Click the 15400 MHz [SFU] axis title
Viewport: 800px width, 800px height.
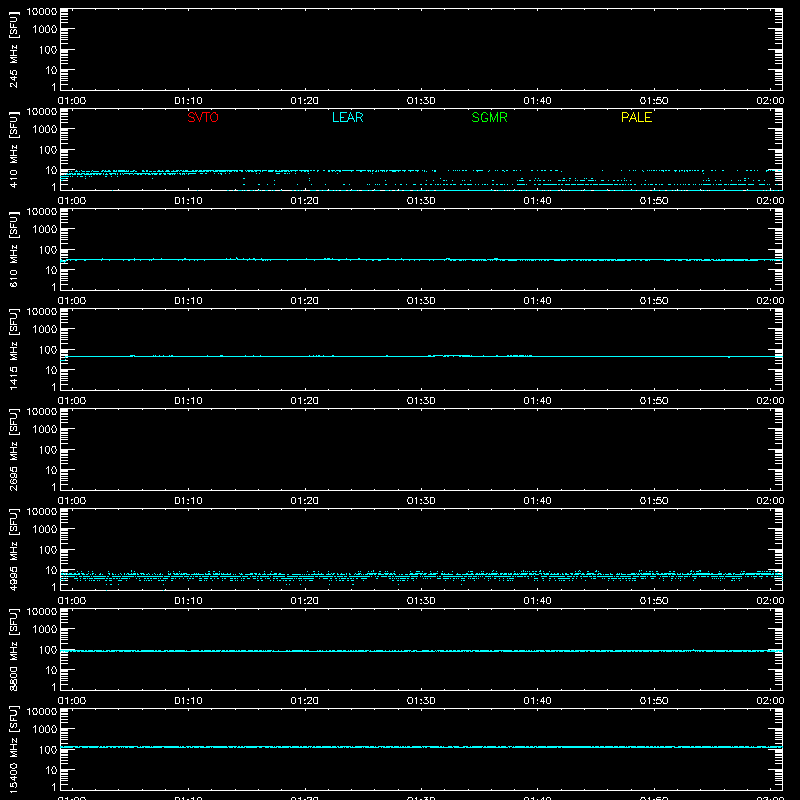tap(13, 749)
